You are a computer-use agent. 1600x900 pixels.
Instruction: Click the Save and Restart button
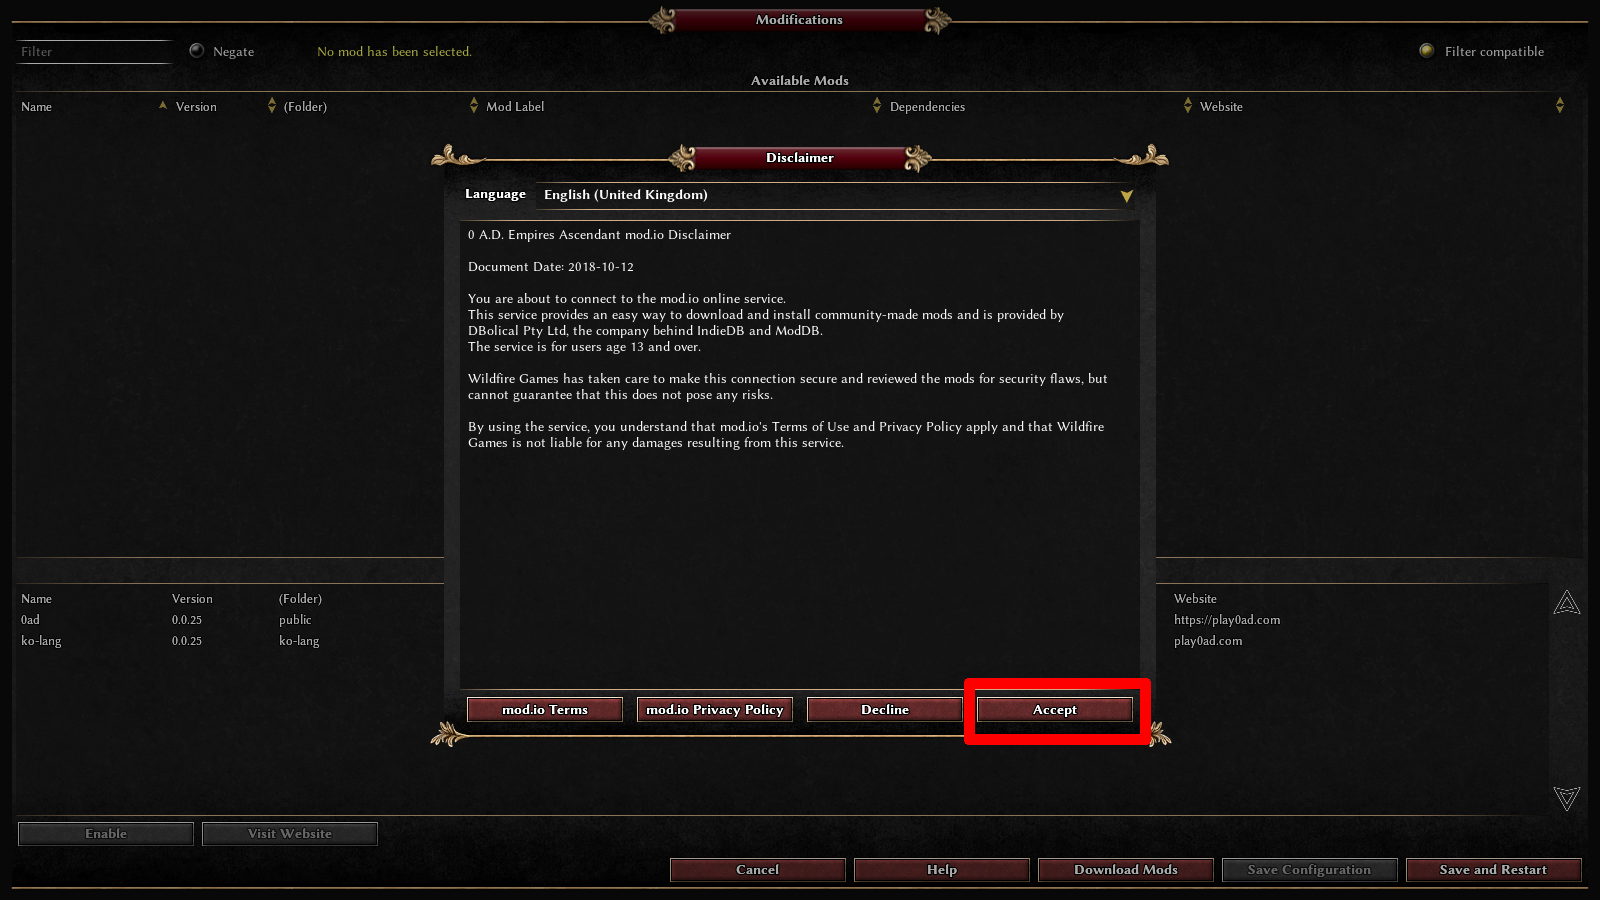coord(1494,870)
